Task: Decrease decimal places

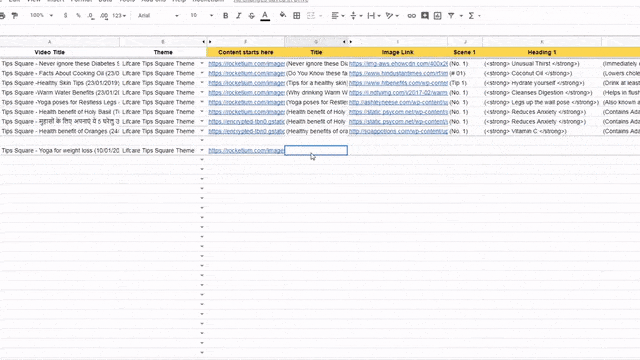Action: click(x=91, y=16)
